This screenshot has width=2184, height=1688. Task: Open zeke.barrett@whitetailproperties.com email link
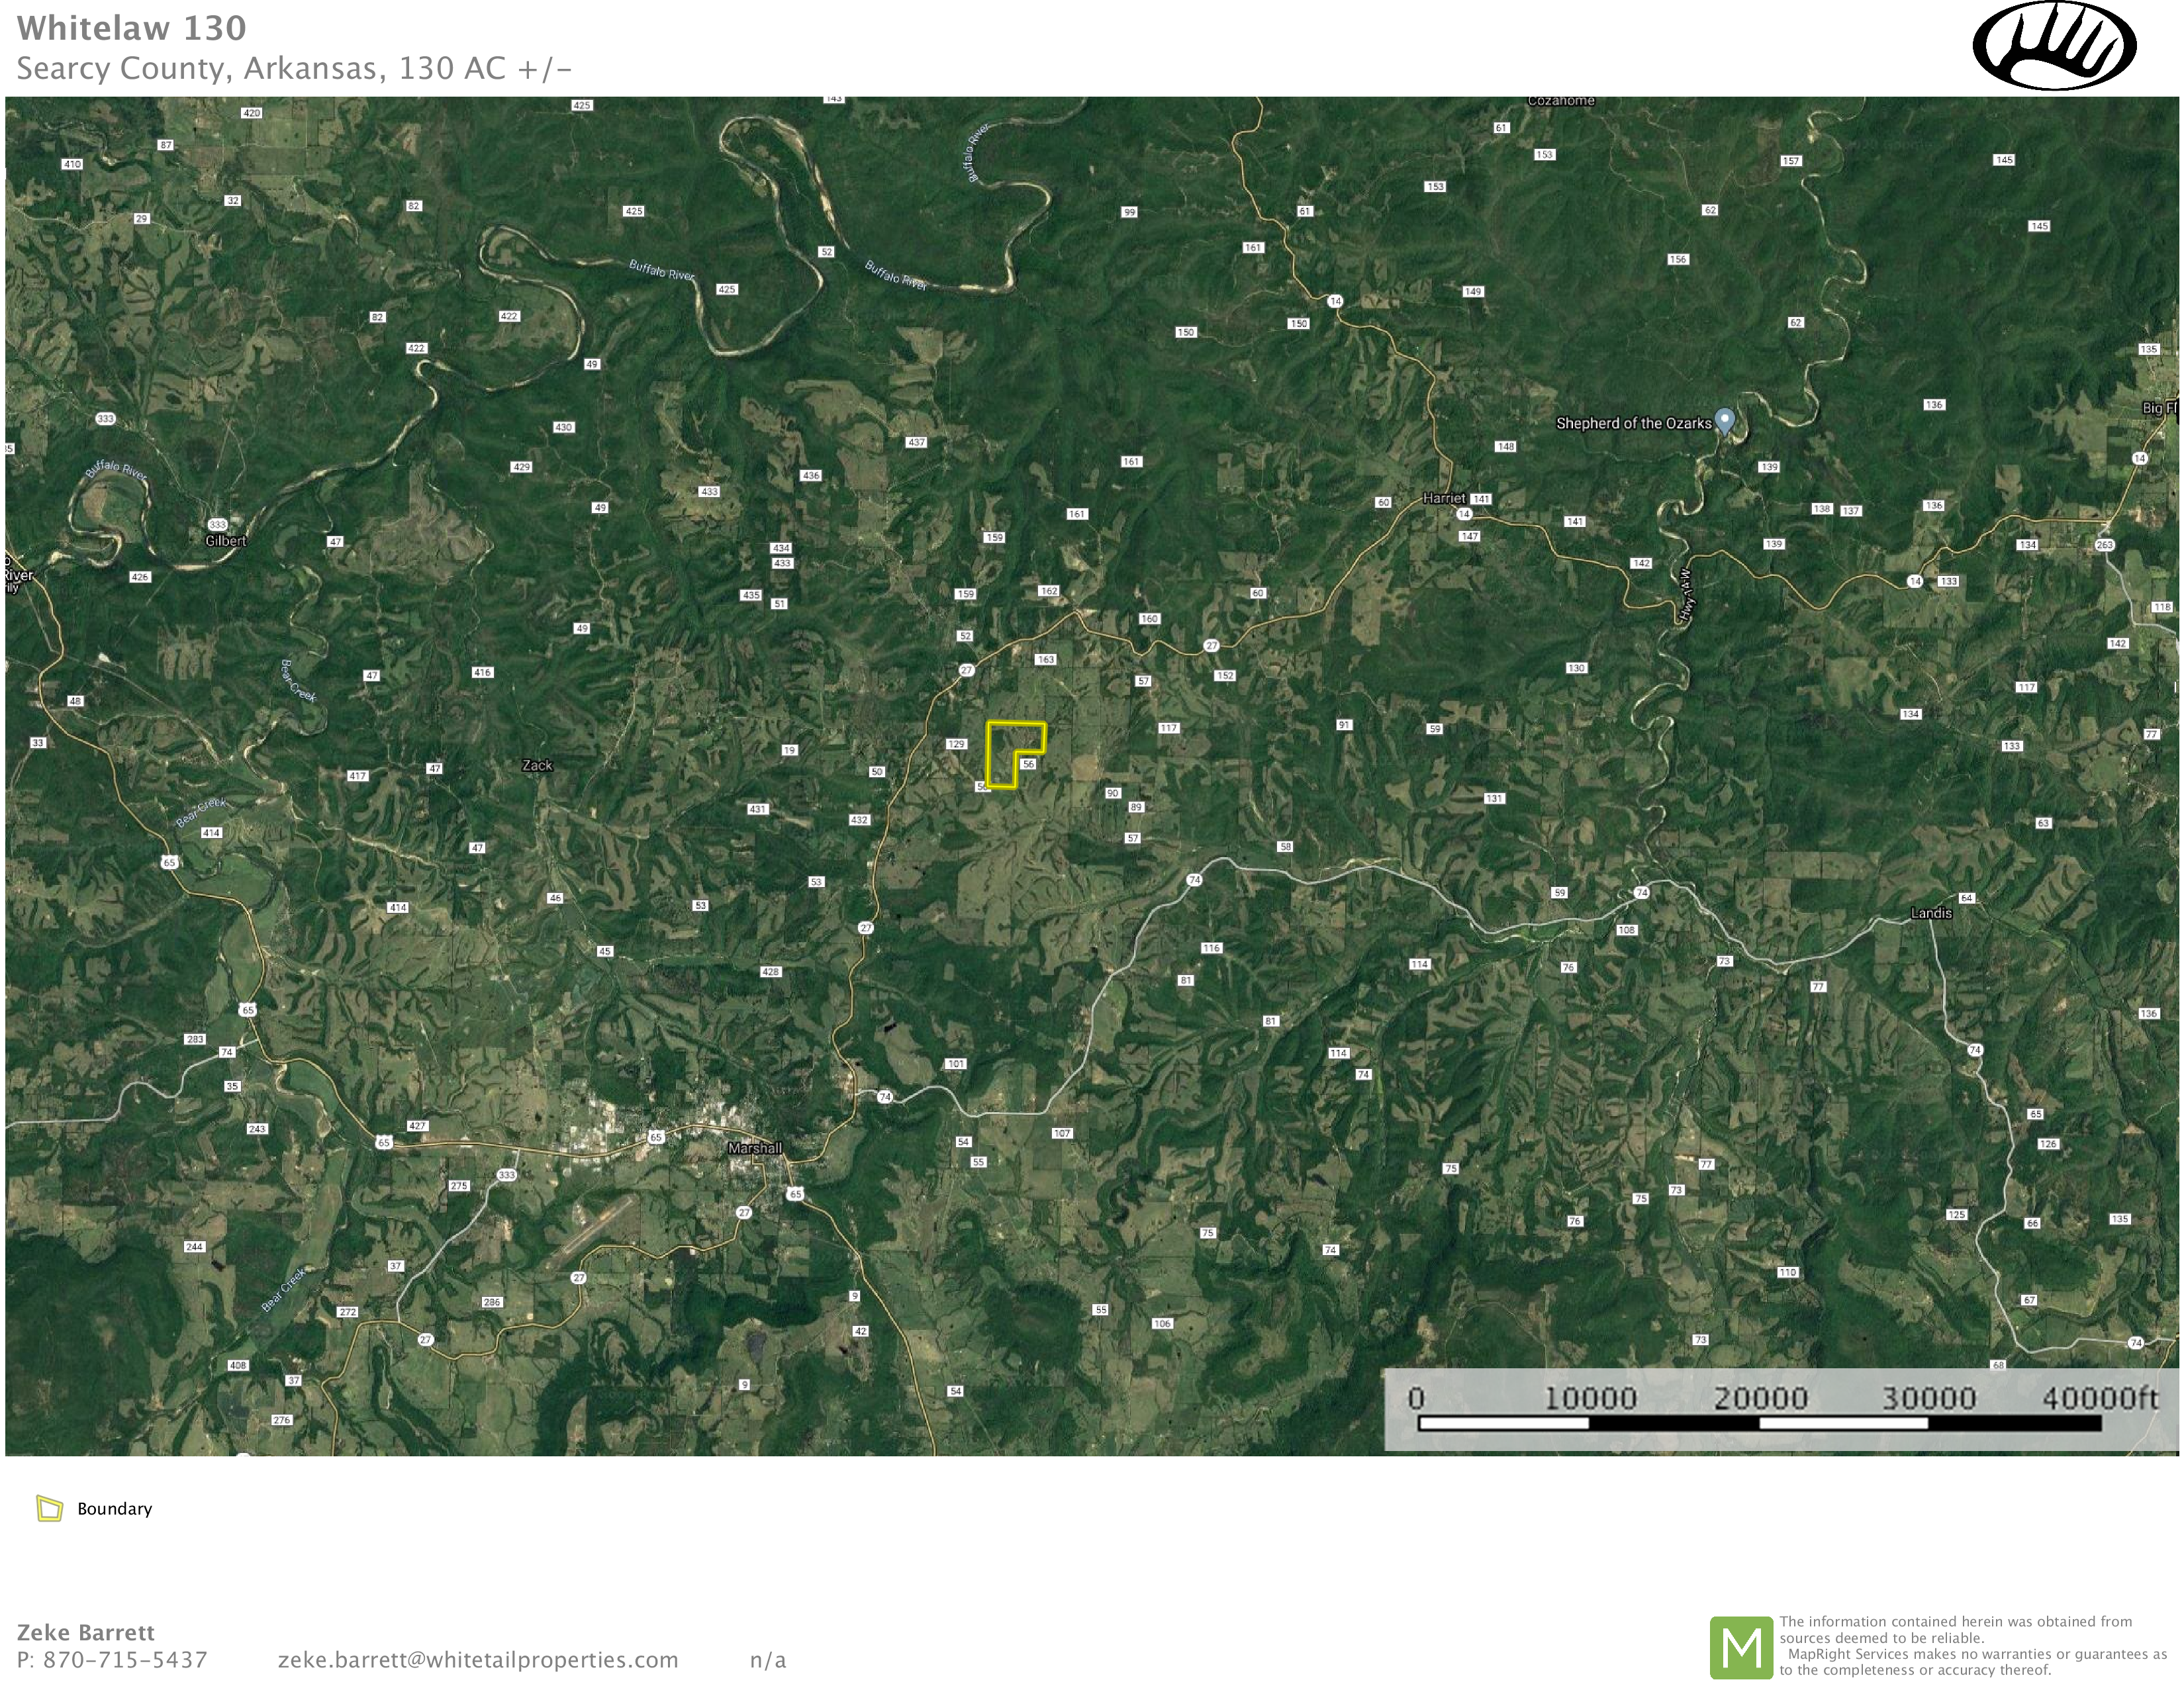(x=478, y=1660)
